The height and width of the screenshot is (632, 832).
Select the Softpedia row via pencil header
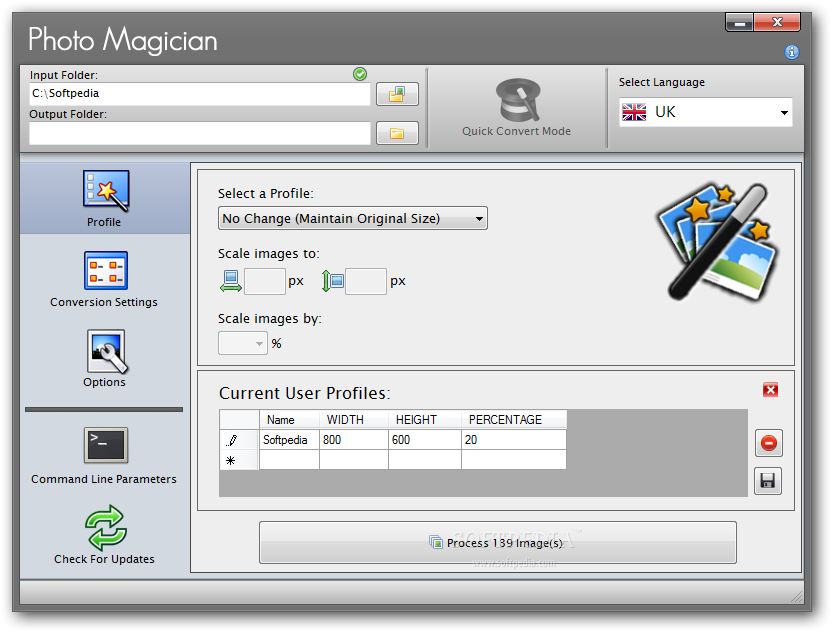click(x=239, y=440)
